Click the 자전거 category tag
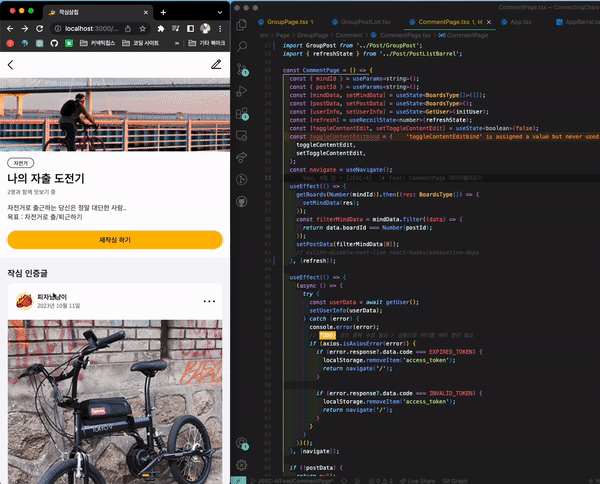This screenshot has height=484, width=600. 21,163
